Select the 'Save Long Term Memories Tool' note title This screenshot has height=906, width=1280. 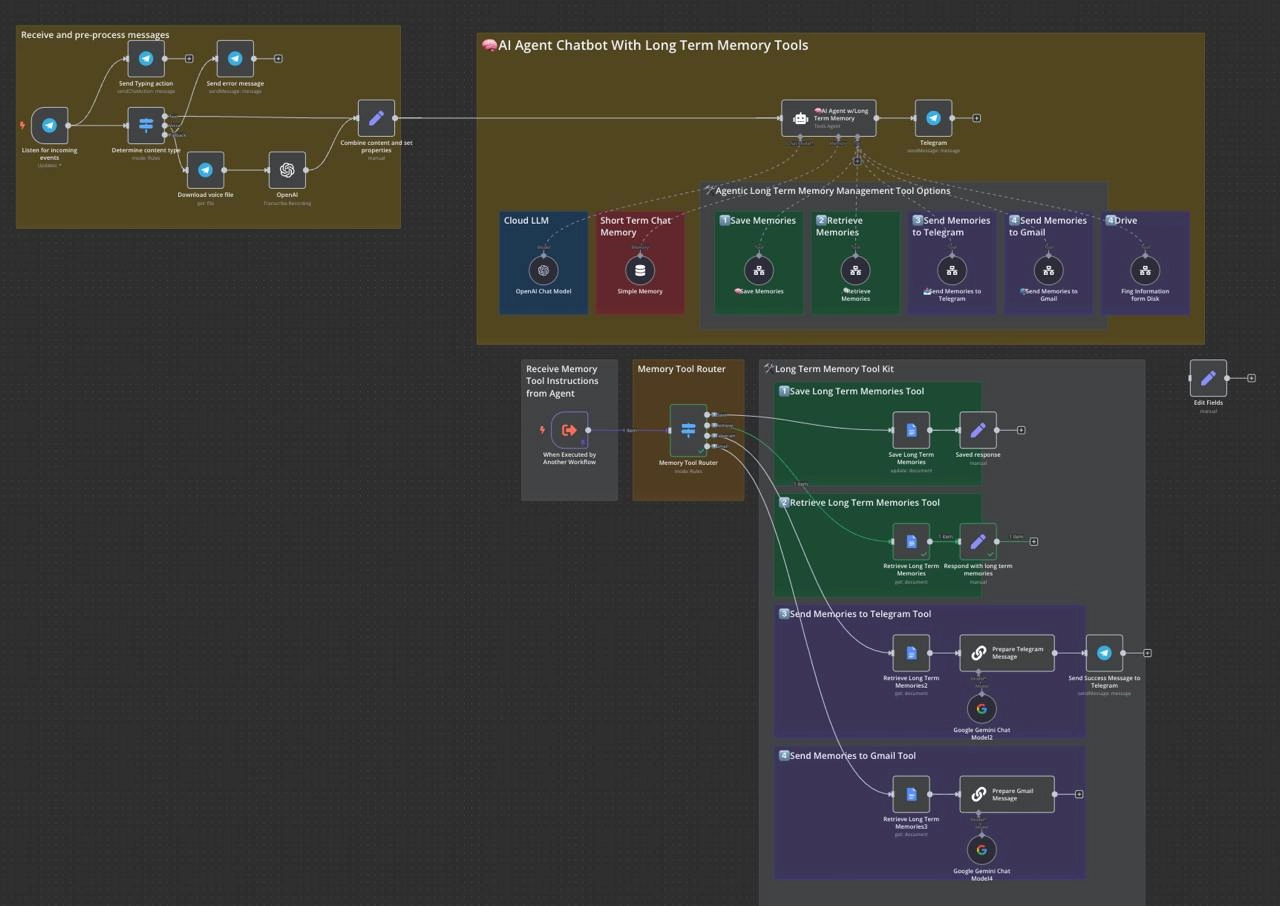pos(852,391)
